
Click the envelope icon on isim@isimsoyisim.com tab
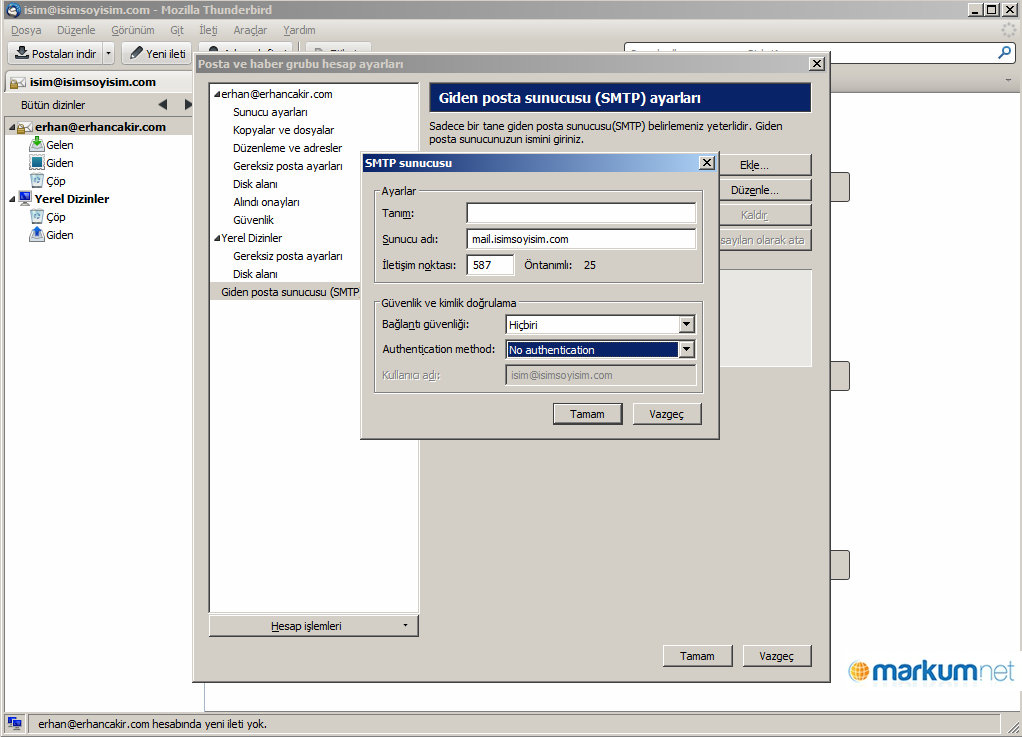pyautogui.click(x=18, y=82)
